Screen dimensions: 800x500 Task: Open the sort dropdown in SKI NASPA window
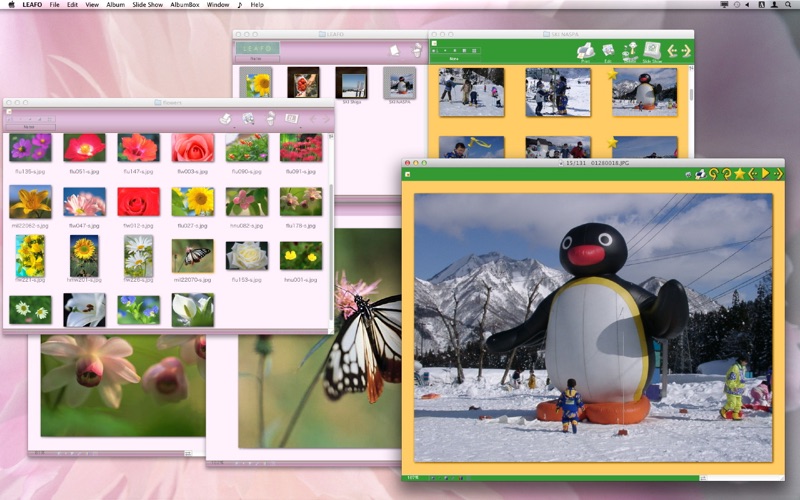click(x=455, y=59)
